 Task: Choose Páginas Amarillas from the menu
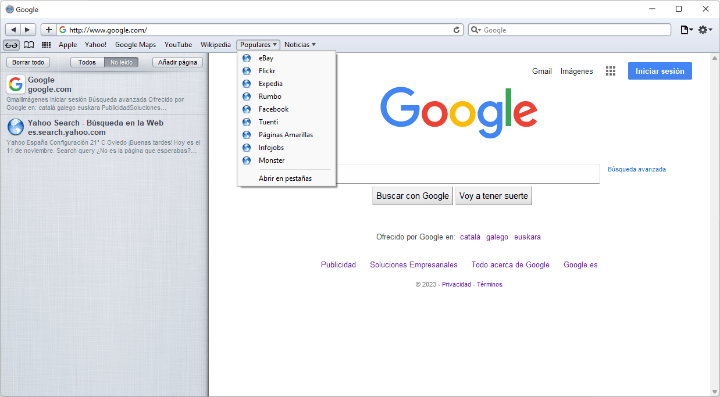(x=287, y=135)
